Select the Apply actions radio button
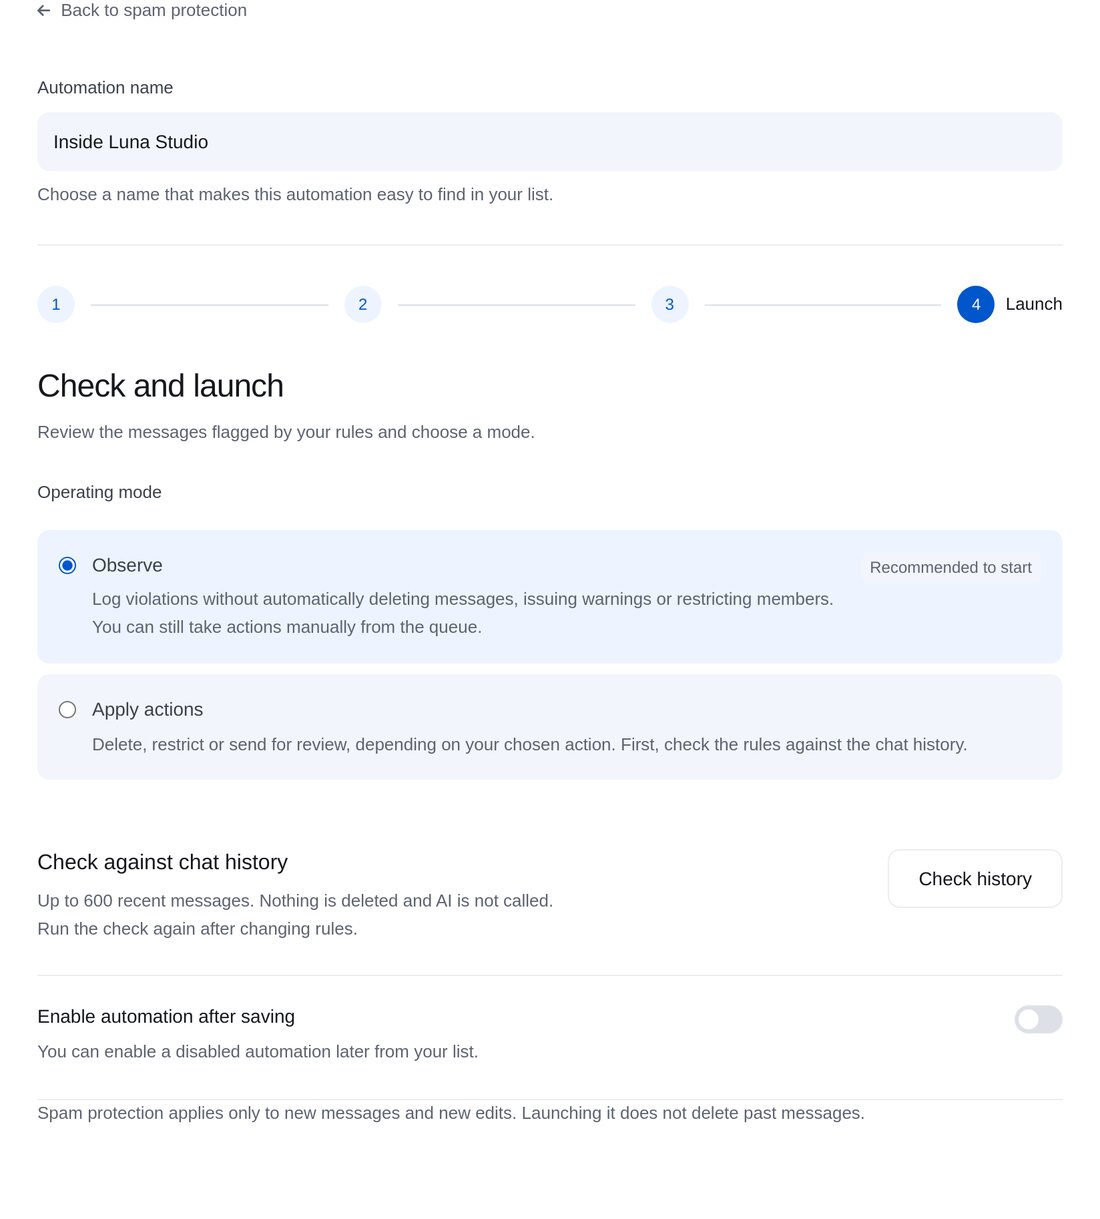The width and height of the screenshot is (1100, 1219). pyautogui.click(x=67, y=710)
